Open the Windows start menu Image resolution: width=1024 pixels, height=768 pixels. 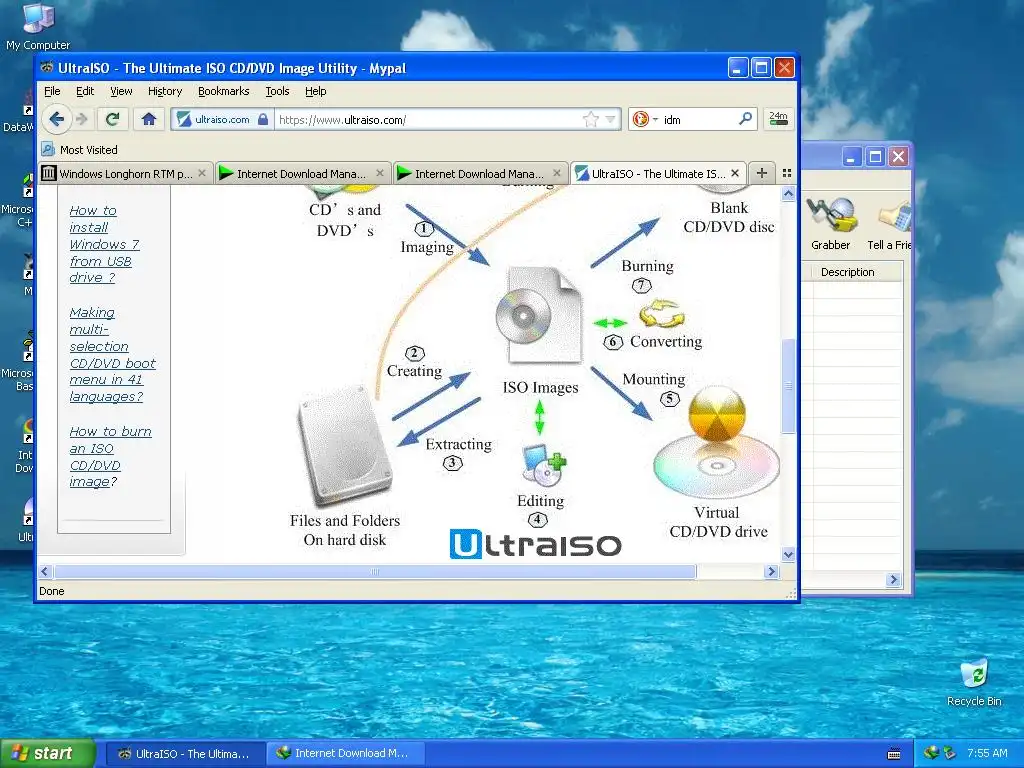47,753
